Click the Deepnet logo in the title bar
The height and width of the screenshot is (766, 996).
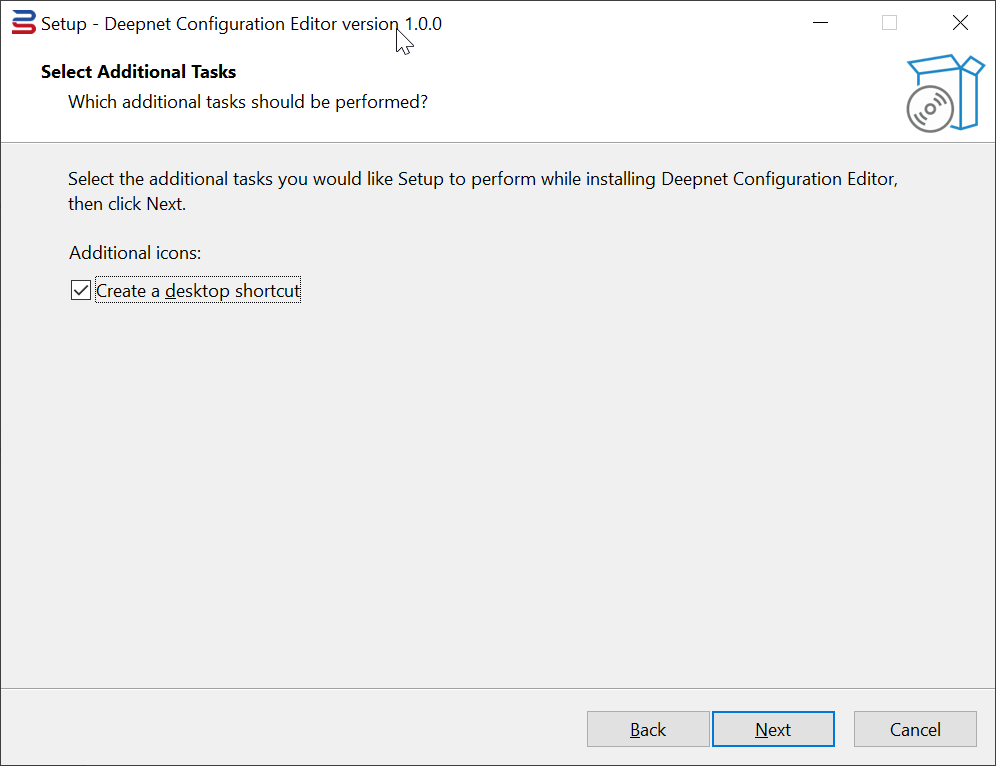pyautogui.click(x=23, y=23)
